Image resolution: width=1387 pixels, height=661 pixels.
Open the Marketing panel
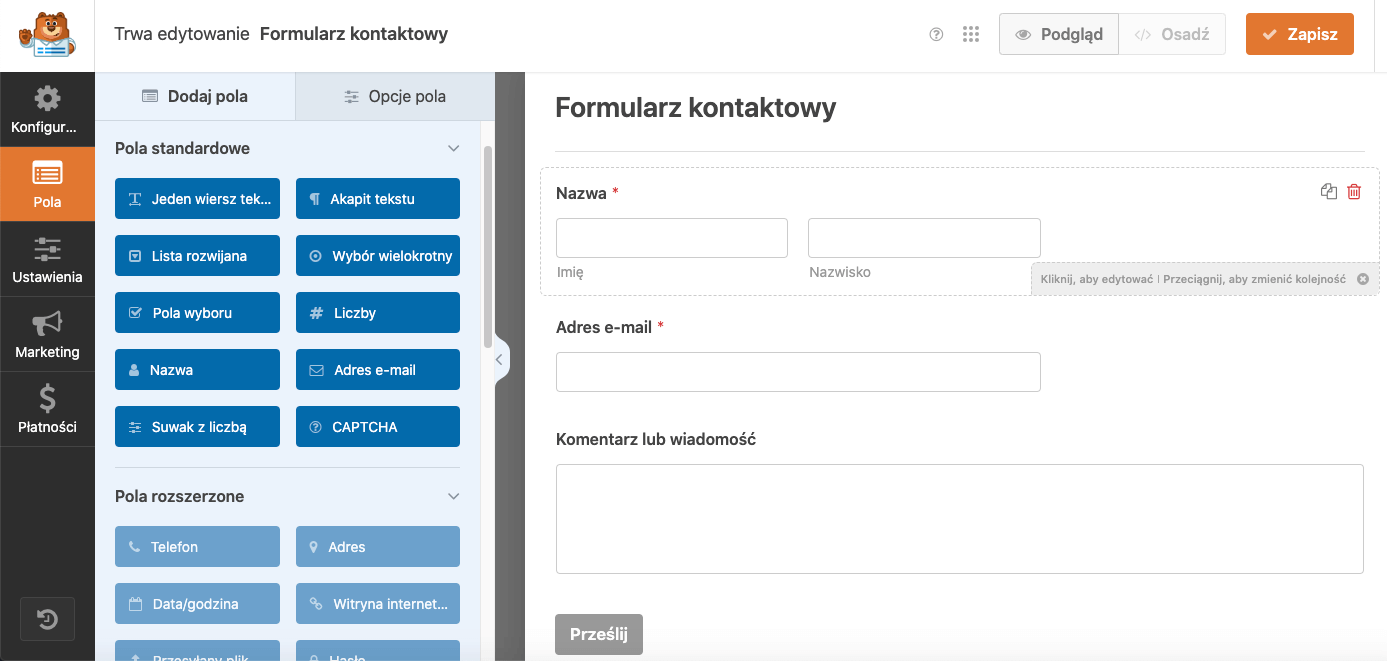tap(47, 335)
